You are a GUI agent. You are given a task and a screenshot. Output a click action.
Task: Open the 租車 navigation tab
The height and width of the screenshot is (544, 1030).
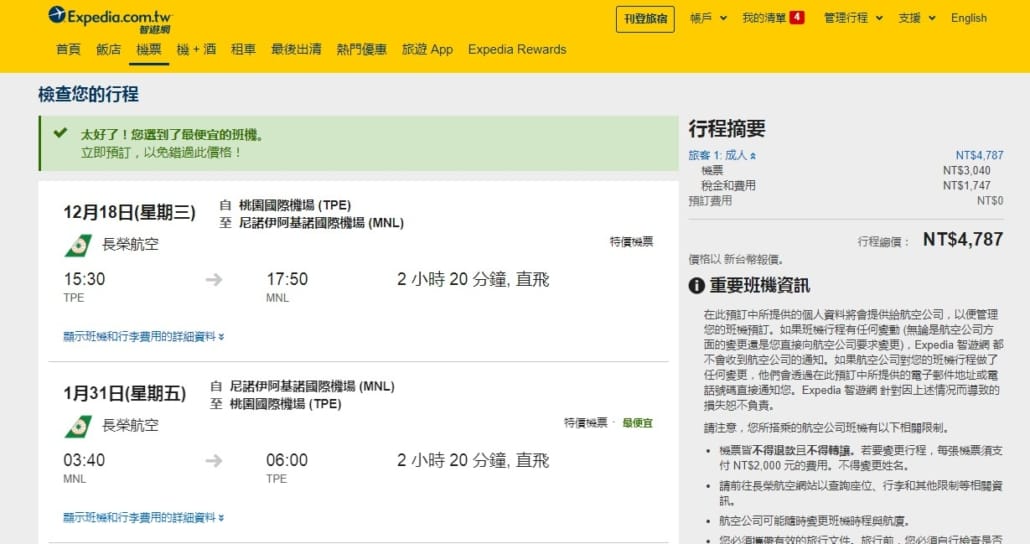pyautogui.click(x=244, y=49)
